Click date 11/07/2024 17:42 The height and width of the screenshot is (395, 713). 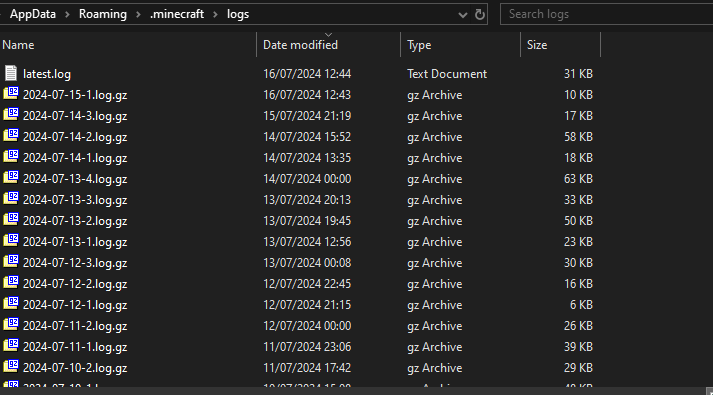tap(307, 367)
